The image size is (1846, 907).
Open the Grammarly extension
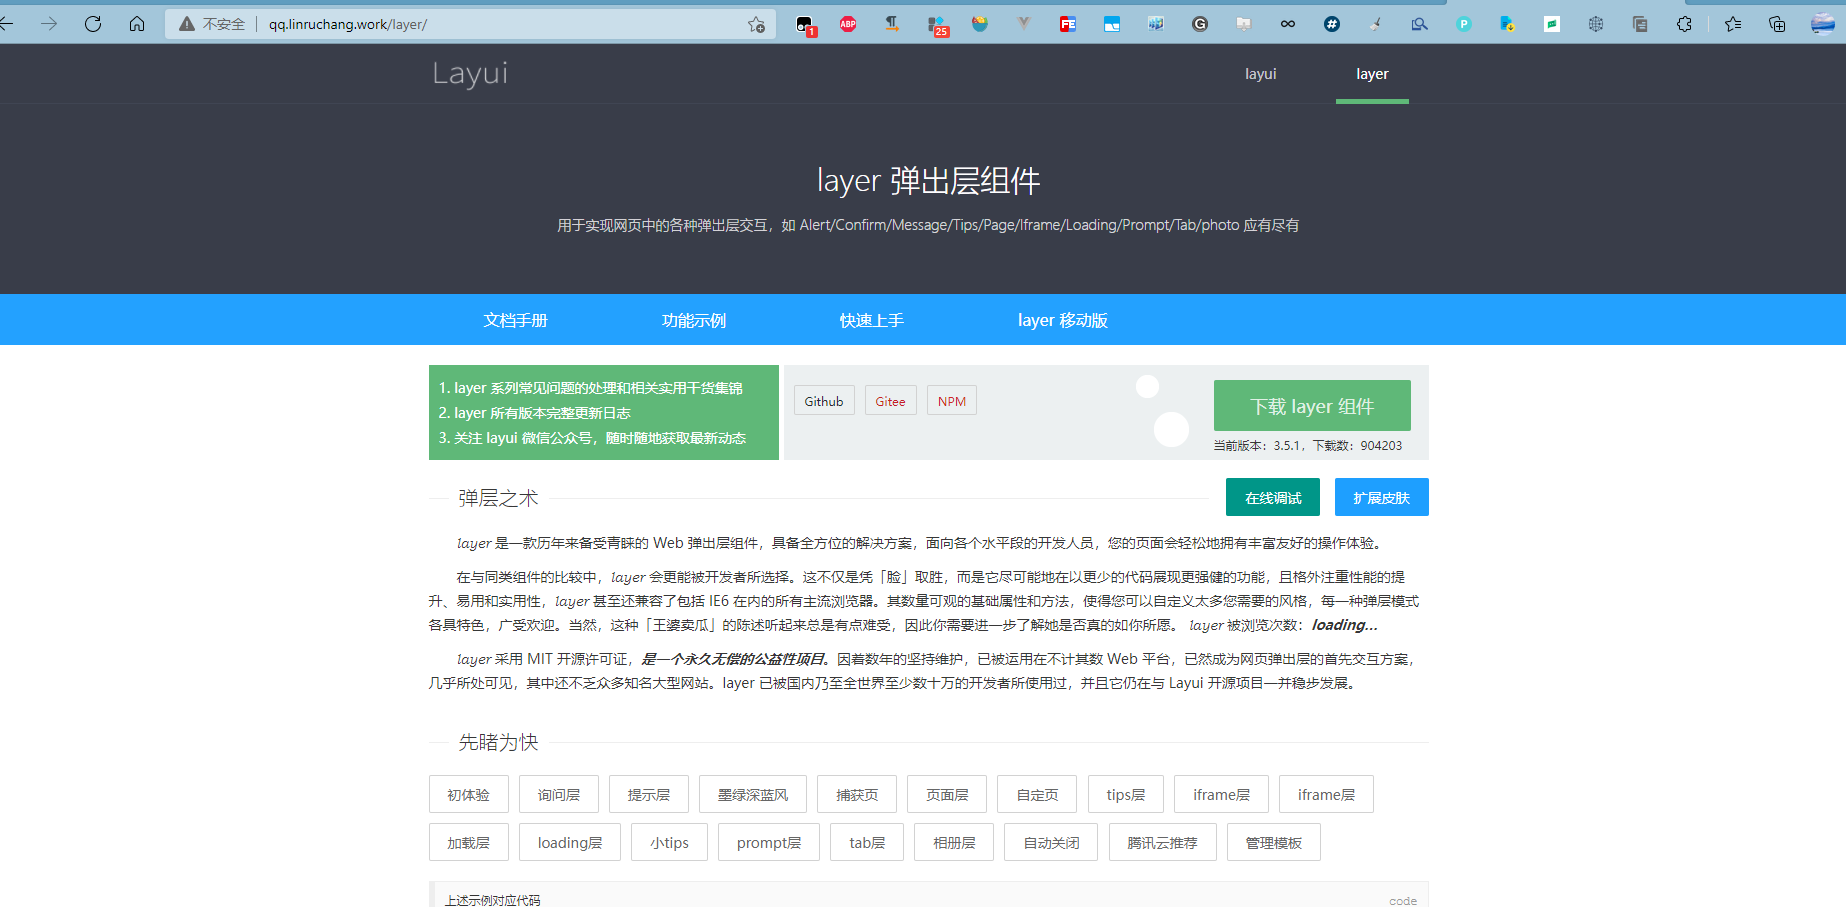(x=1199, y=24)
